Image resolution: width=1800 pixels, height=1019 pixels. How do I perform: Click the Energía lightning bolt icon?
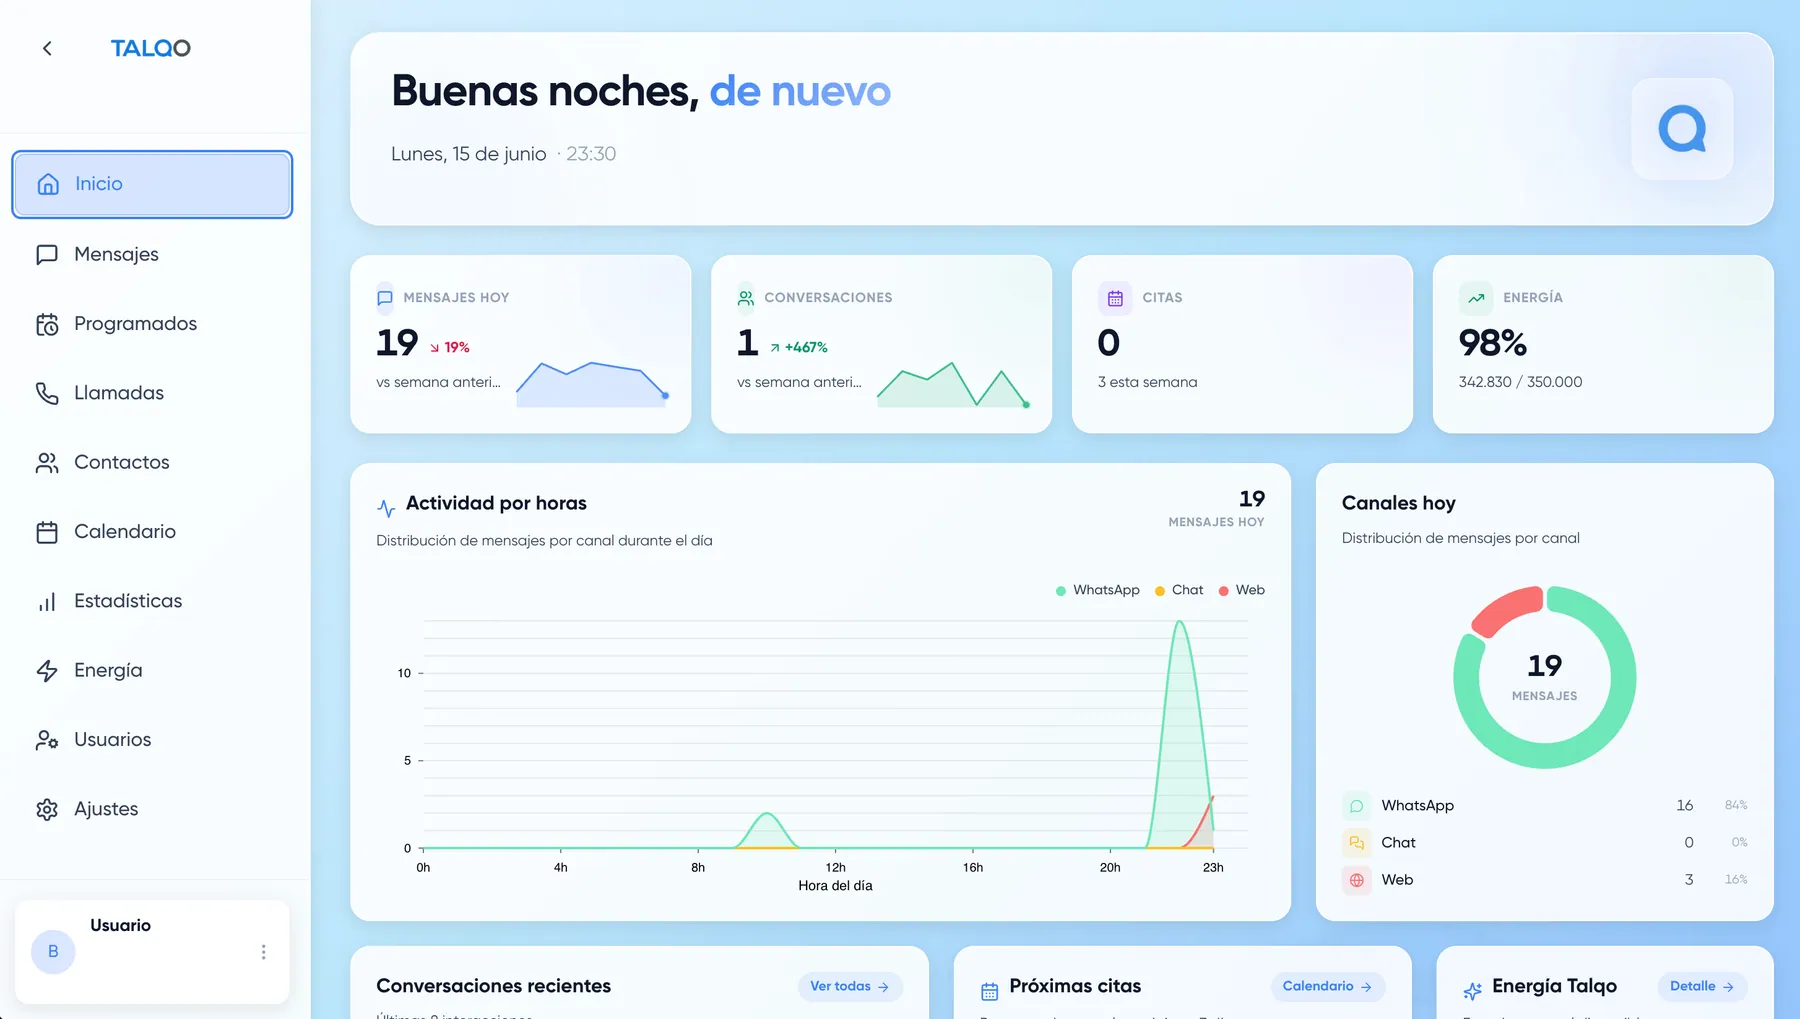pyautogui.click(x=47, y=671)
